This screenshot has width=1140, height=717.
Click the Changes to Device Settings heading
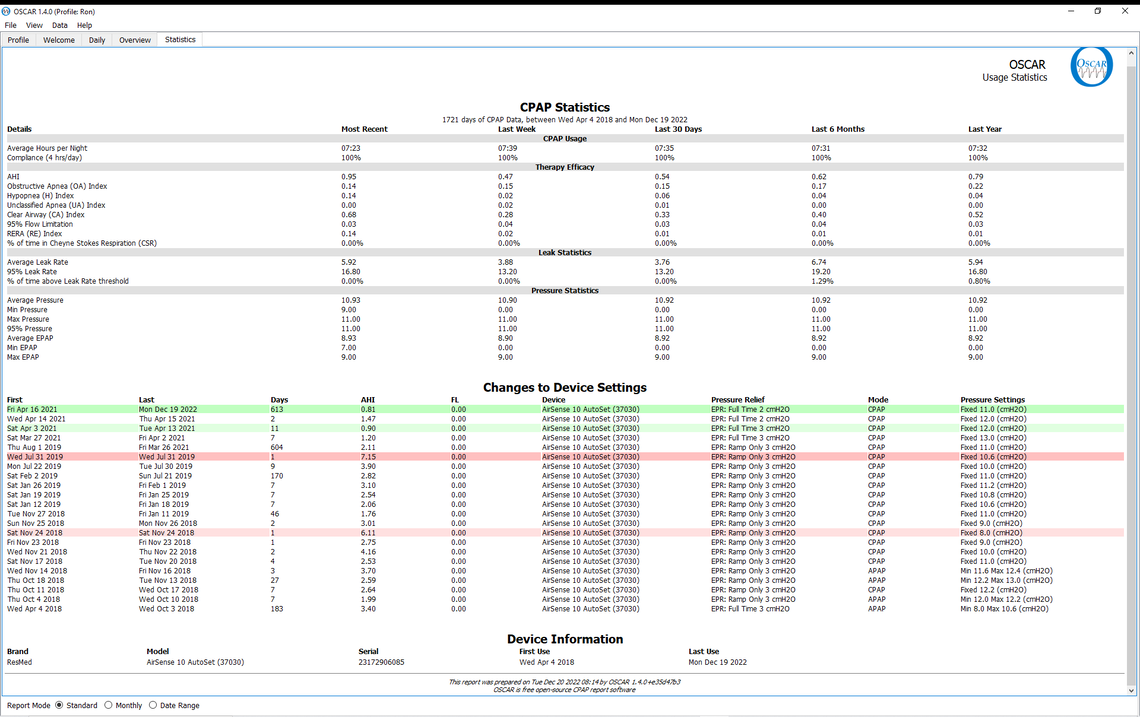coord(565,388)
